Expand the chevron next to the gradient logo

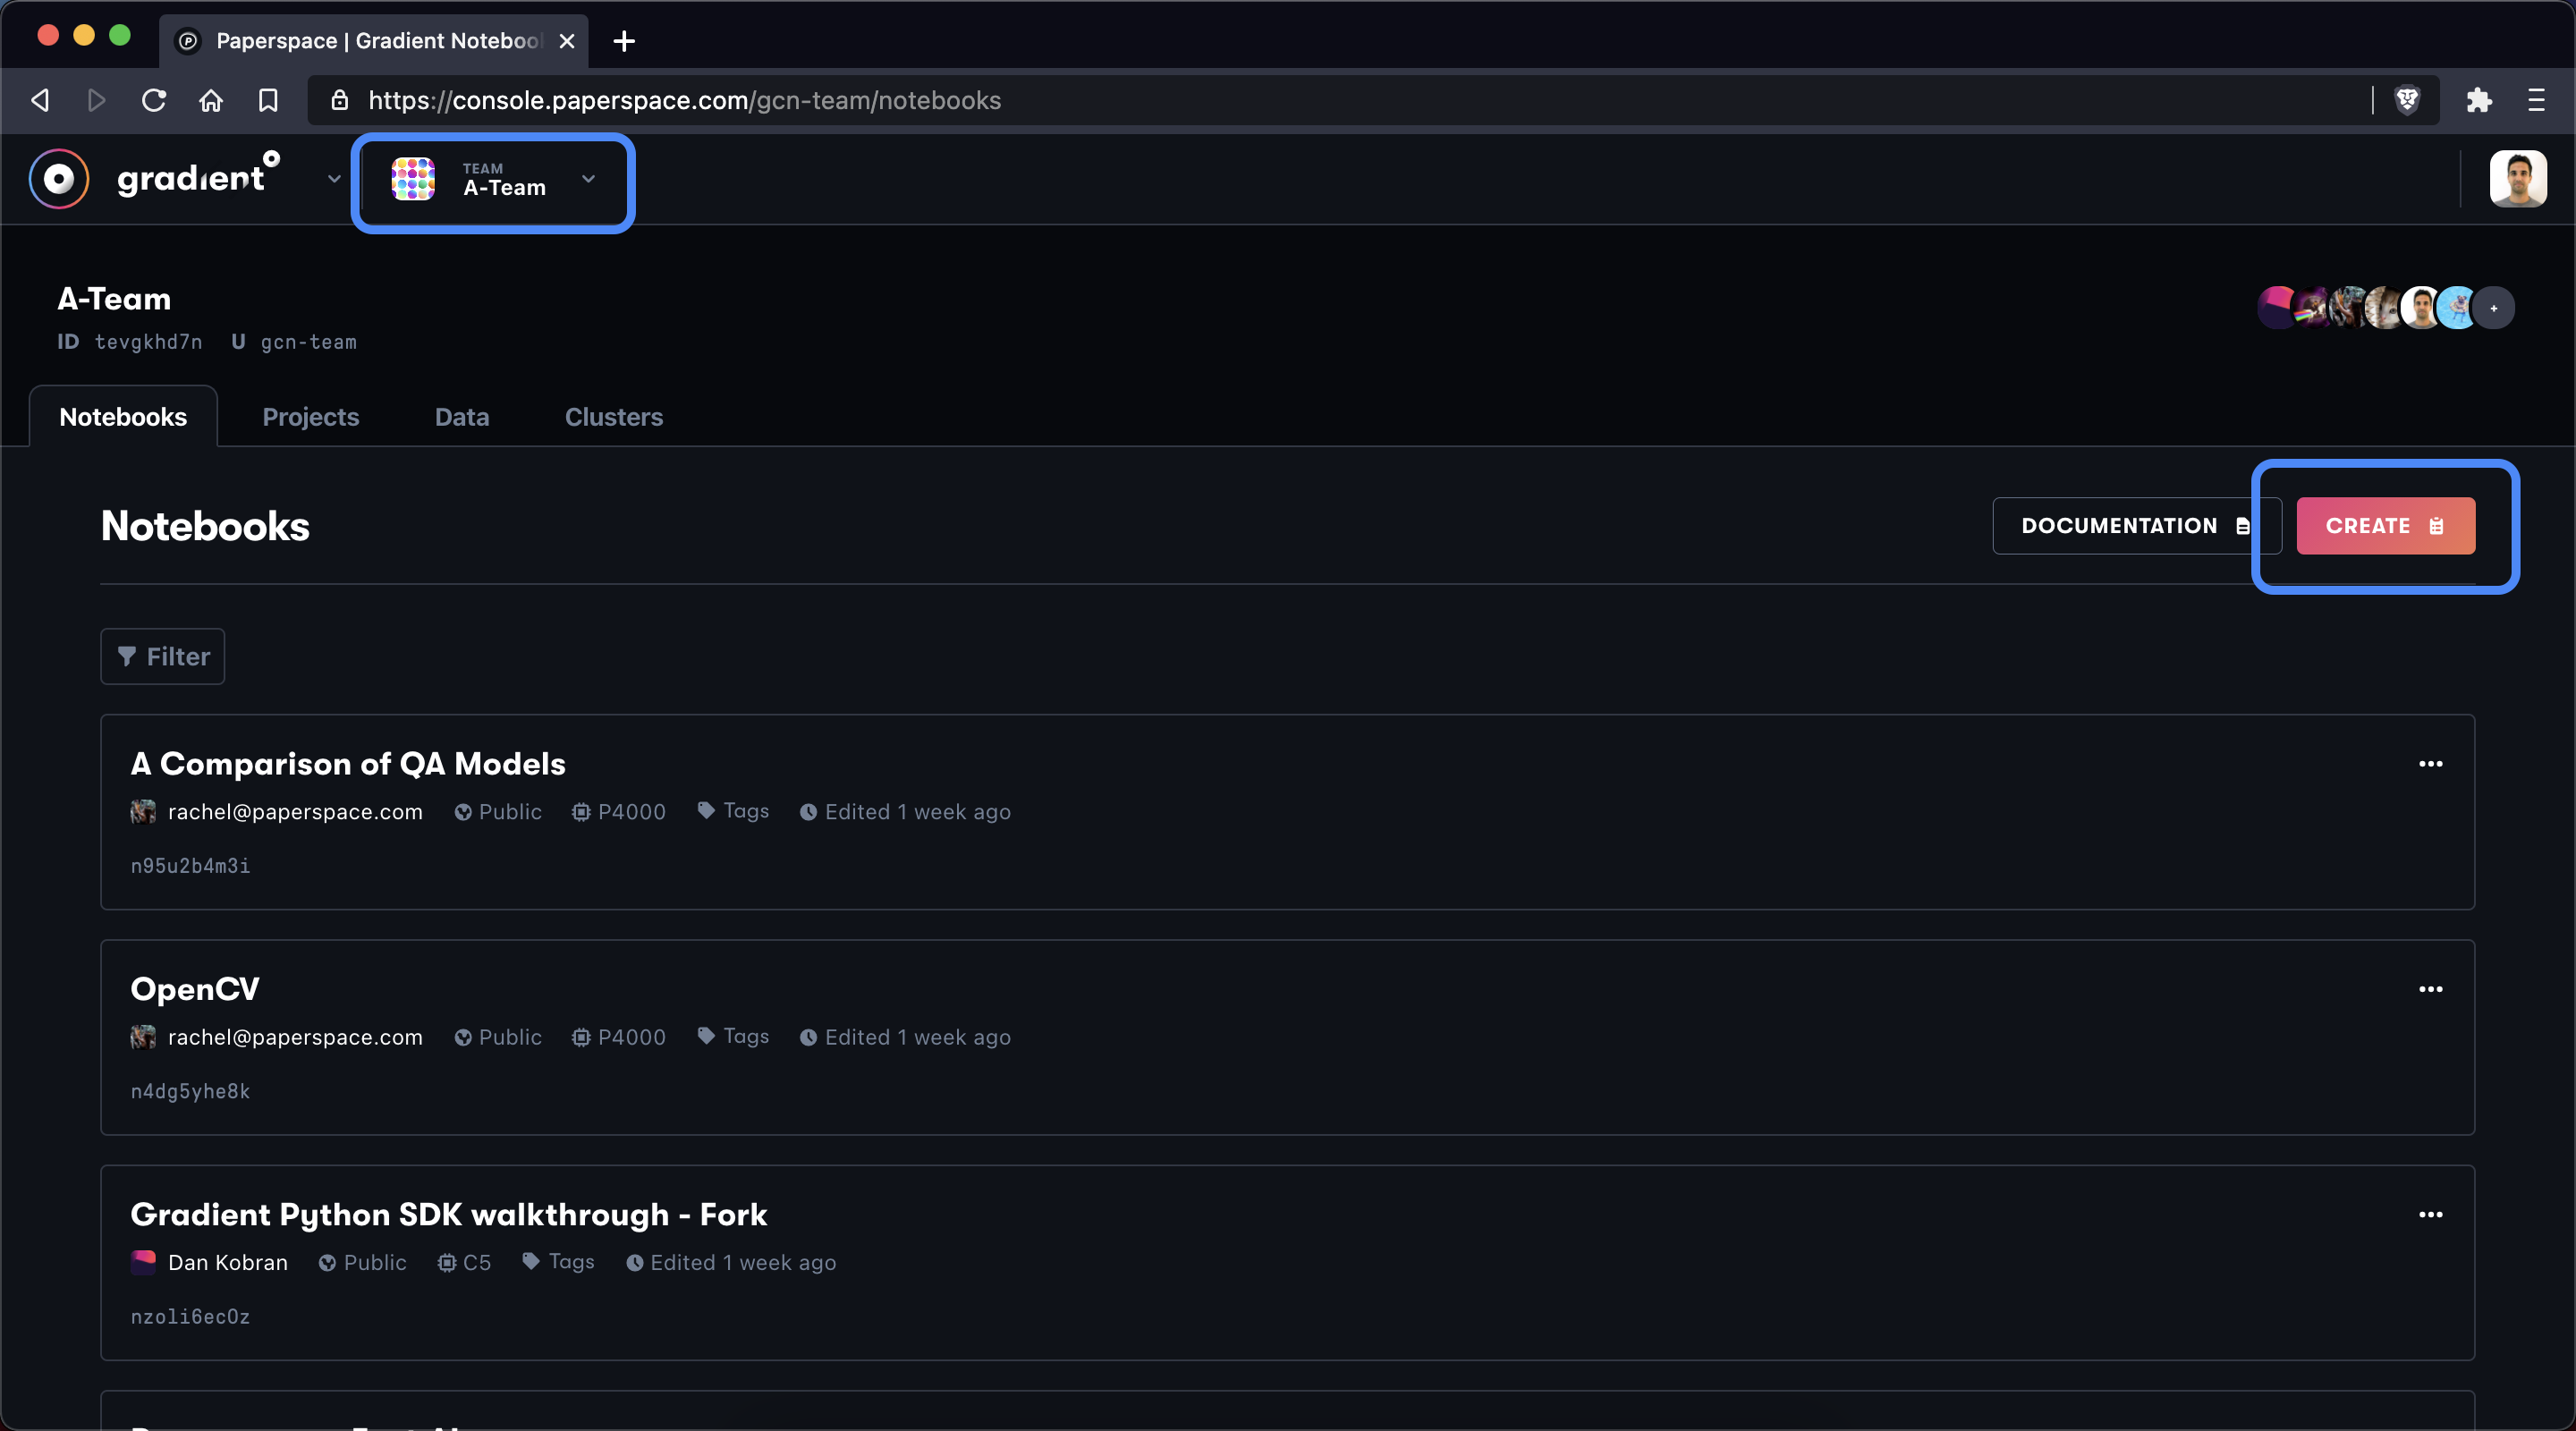coord(333,180)
